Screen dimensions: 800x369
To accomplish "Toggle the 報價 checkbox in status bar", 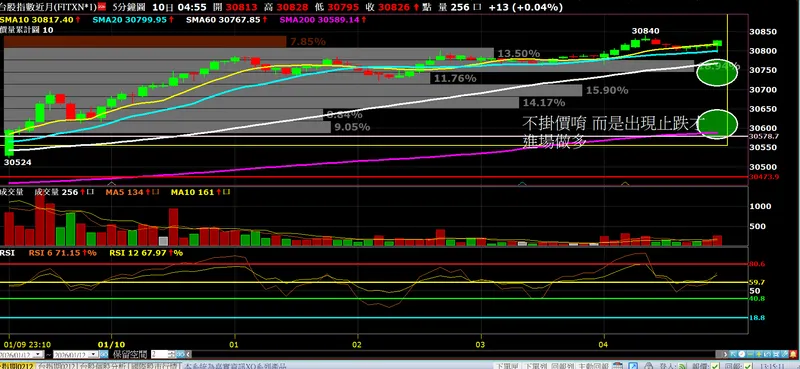I will click(715, 365).
